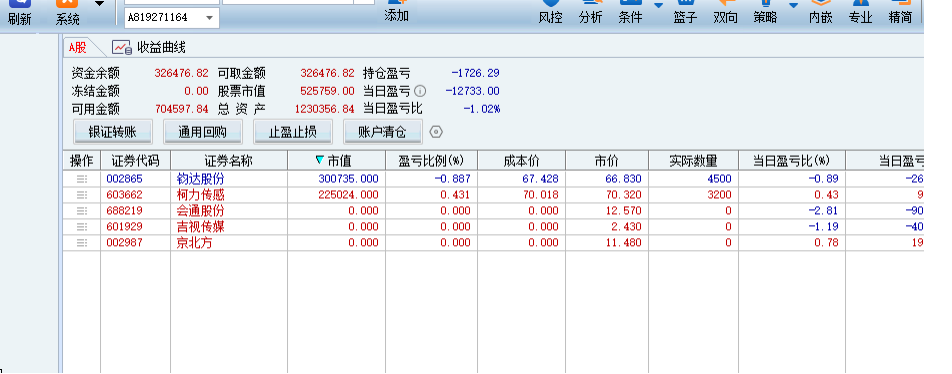952x374 pixels.
Task: Select stock code 601929
Action: [123, 226]
